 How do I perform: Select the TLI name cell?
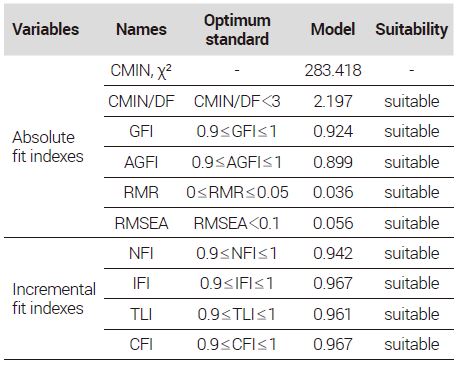click(x=141, y=314)
